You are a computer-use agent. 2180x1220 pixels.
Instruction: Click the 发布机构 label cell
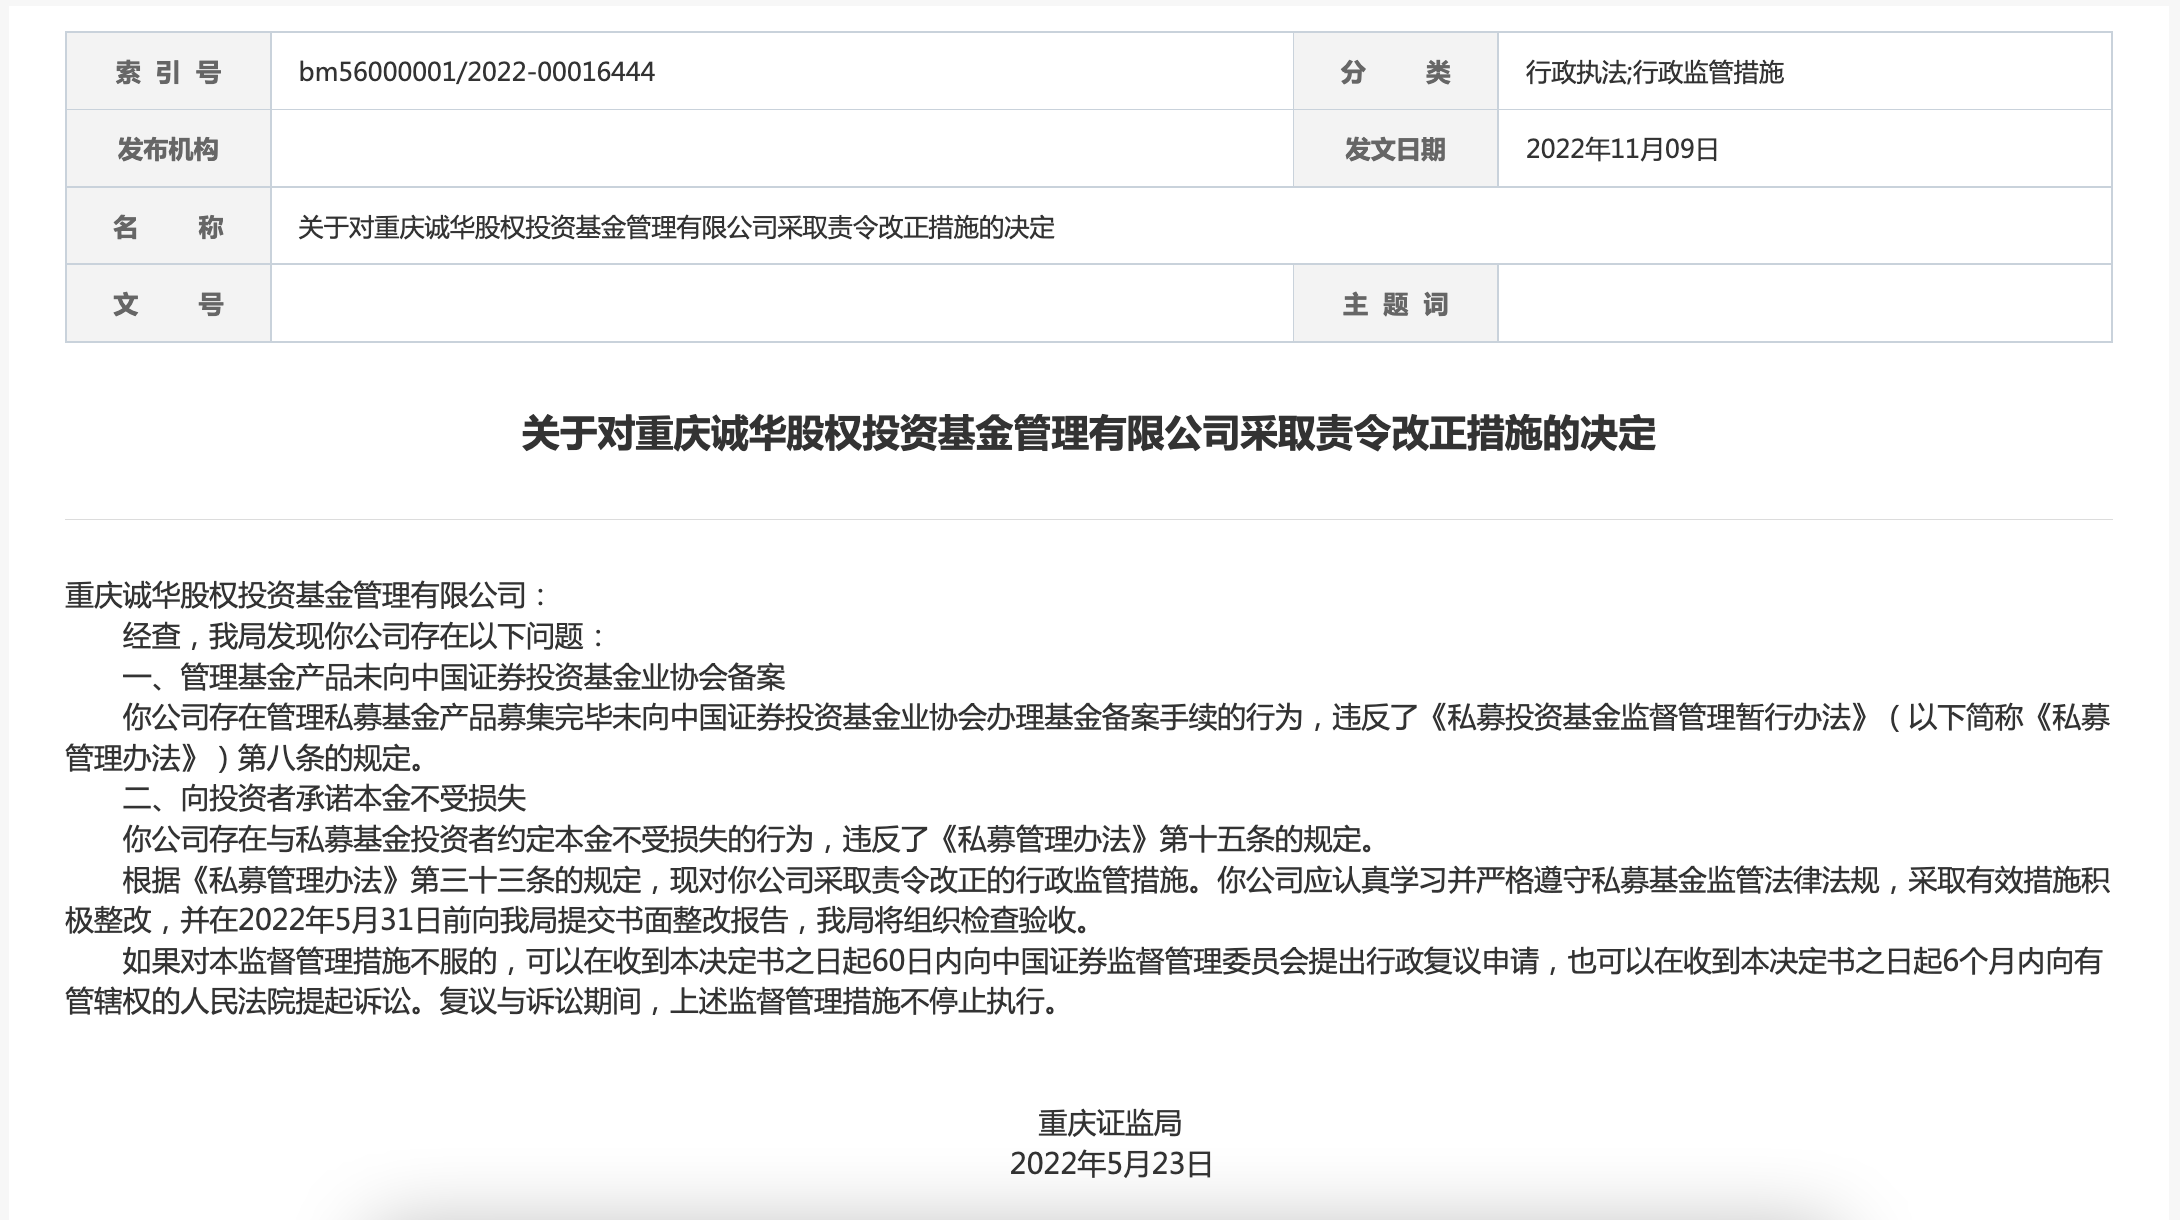point(168,149)
